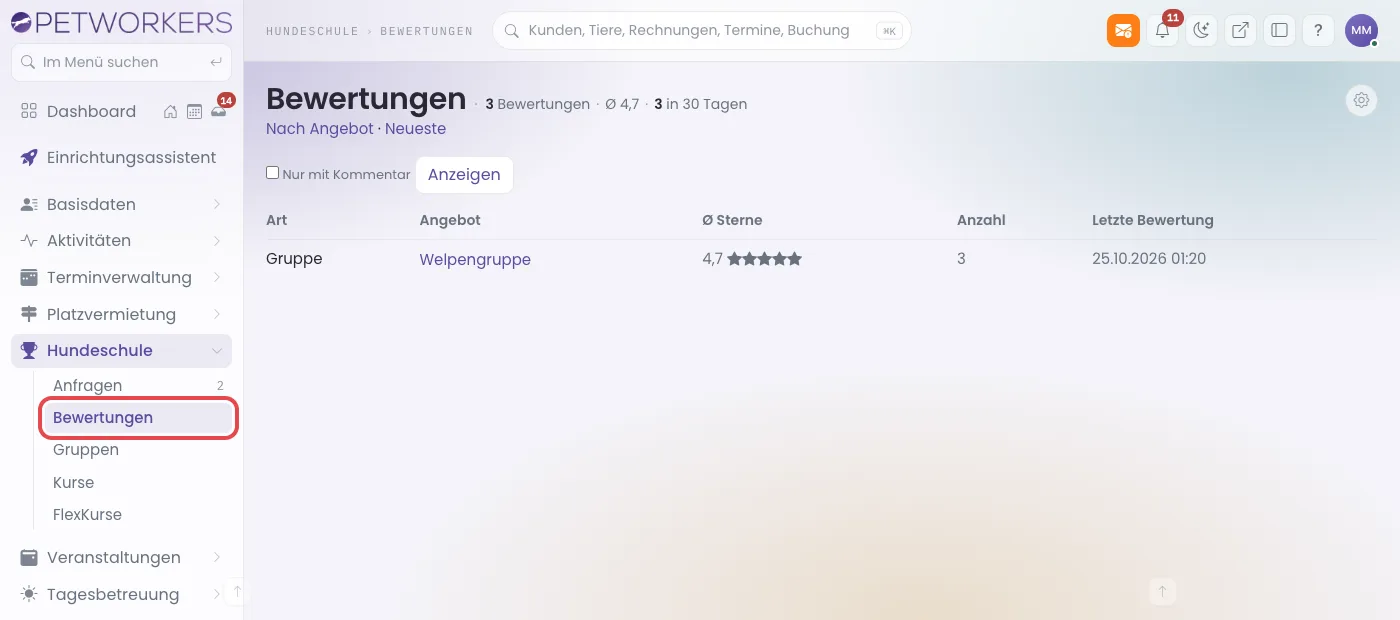Viewport: 1400px width, 620px height.
Task: Click the BEWERTUNGEN breadcrumb
Action: click(427, 31)
